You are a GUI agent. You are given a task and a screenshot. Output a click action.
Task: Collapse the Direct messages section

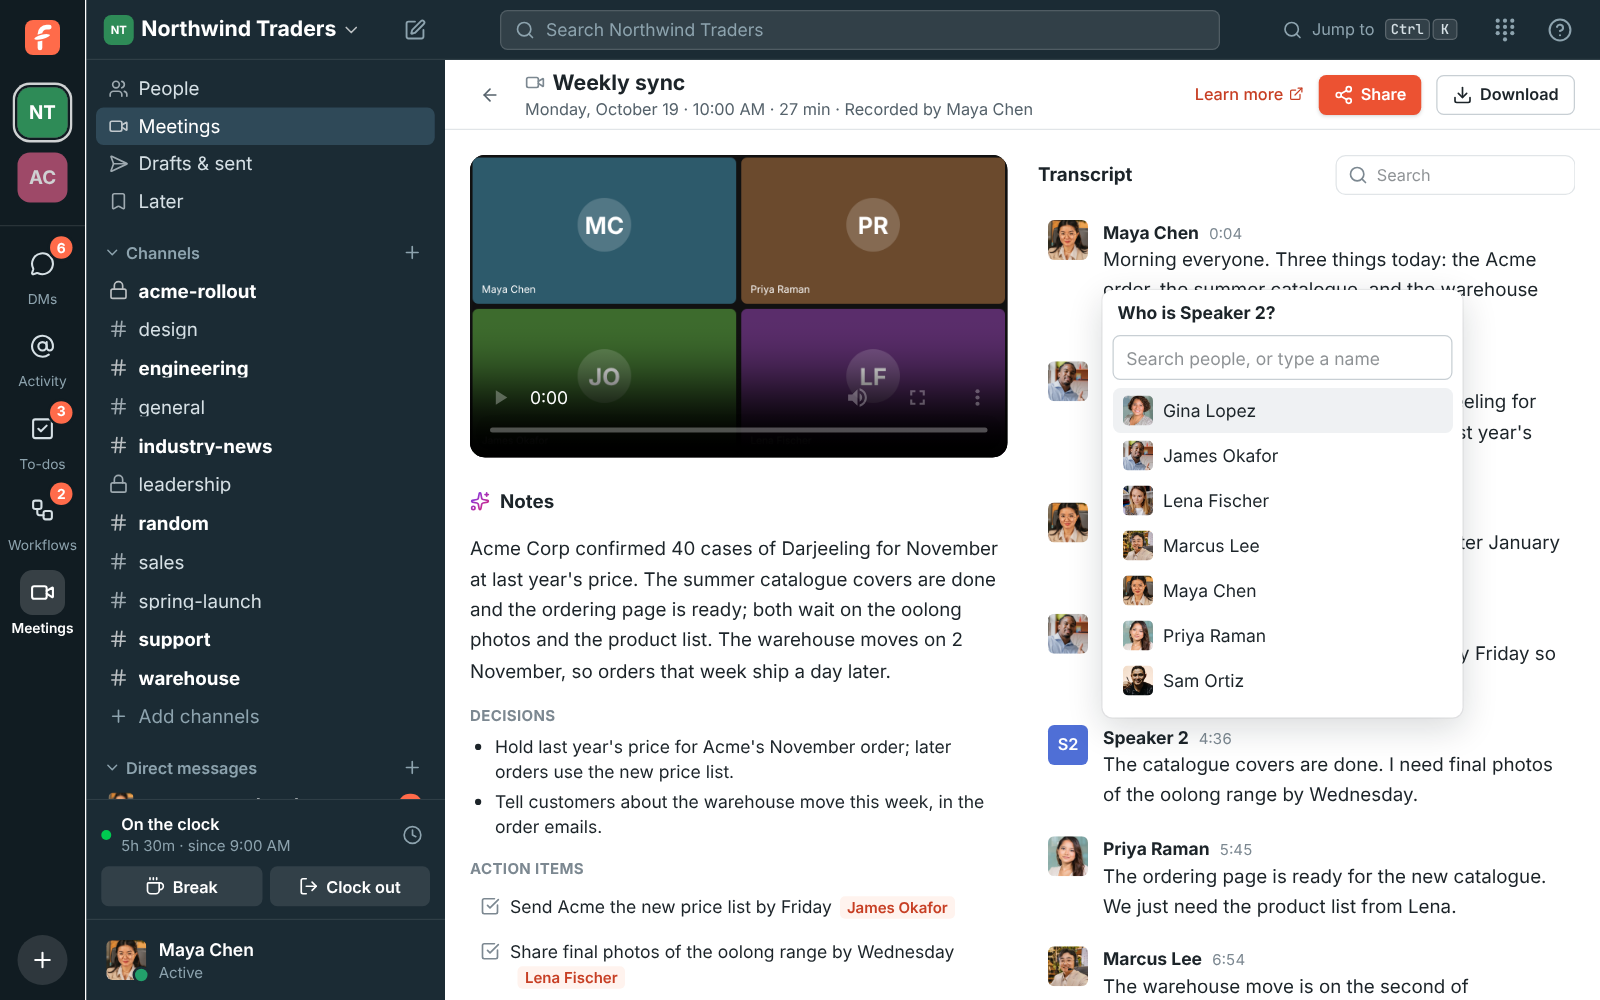[x=182, y=768]
